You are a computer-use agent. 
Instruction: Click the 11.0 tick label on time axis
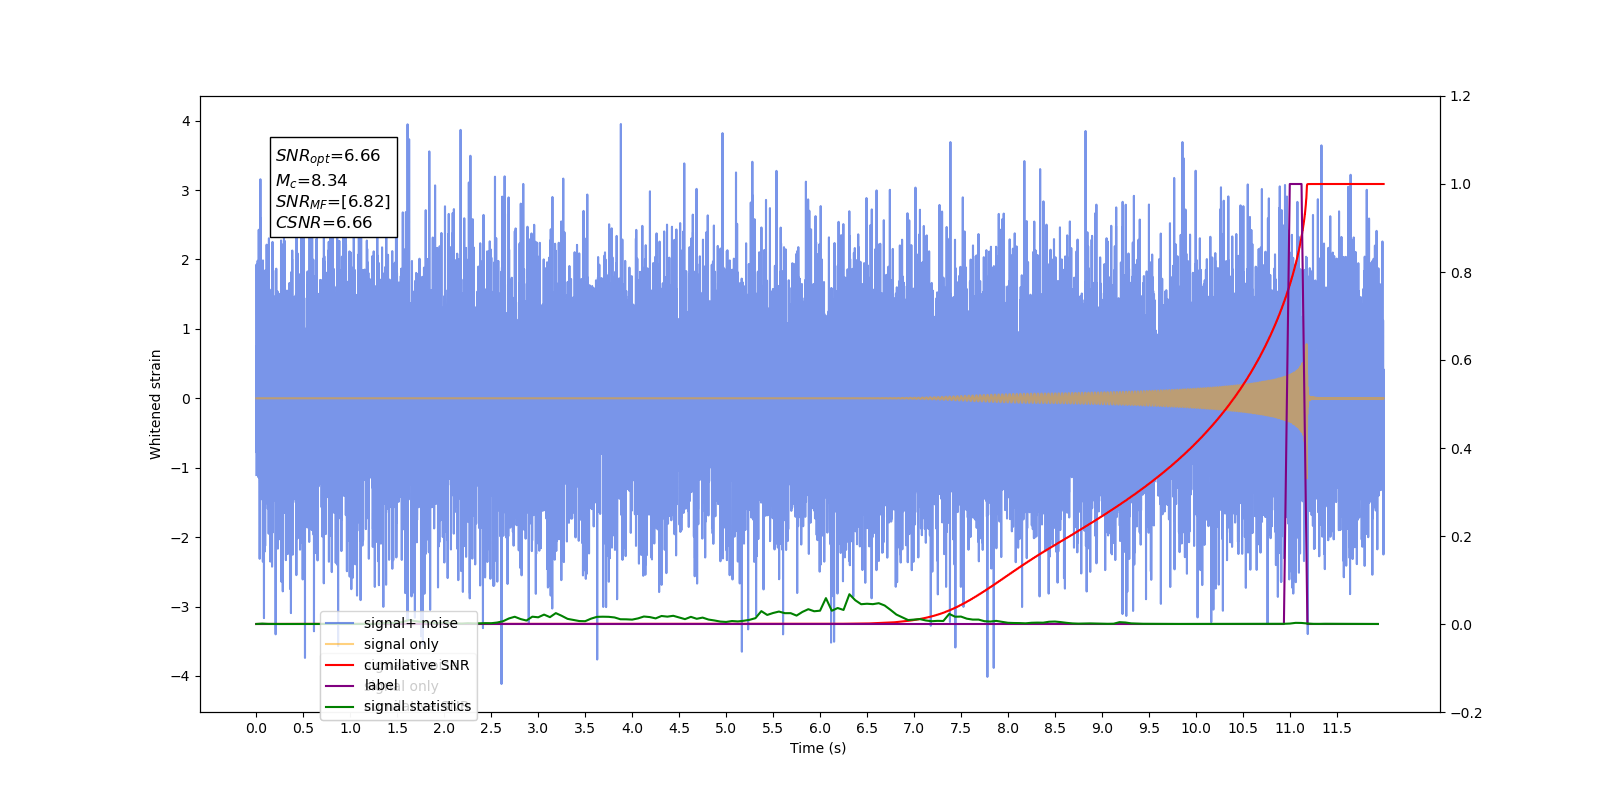pos(1290,728)
